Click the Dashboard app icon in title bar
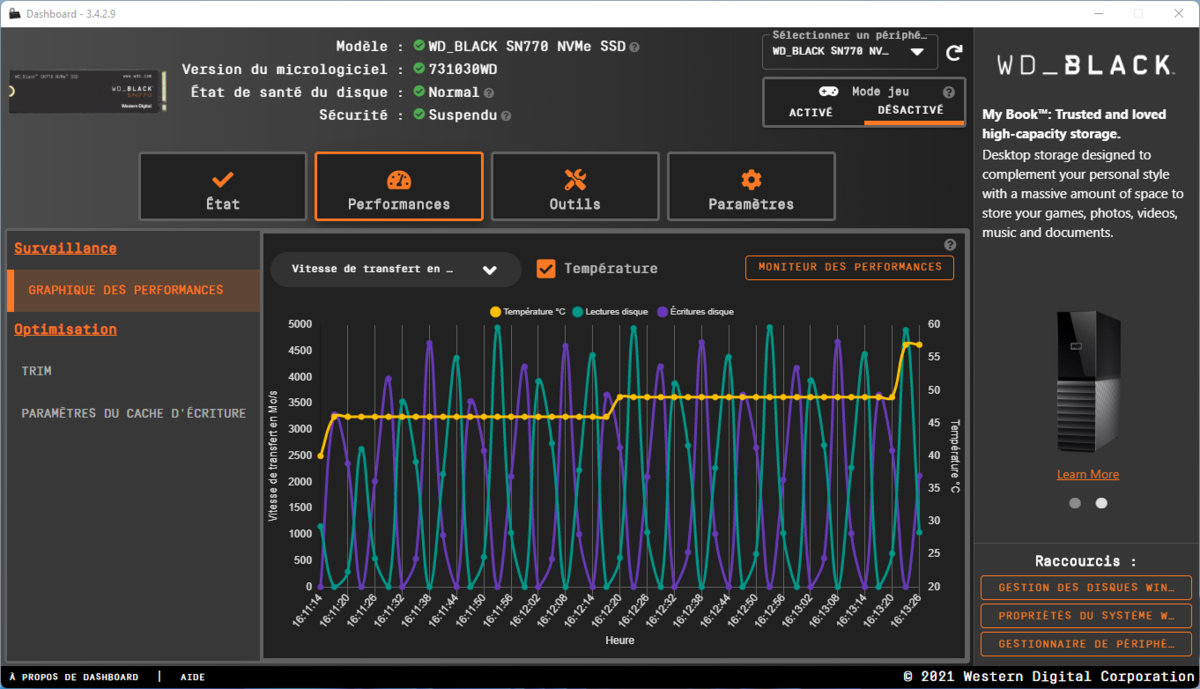1200x689 pixels. [14, 14]
